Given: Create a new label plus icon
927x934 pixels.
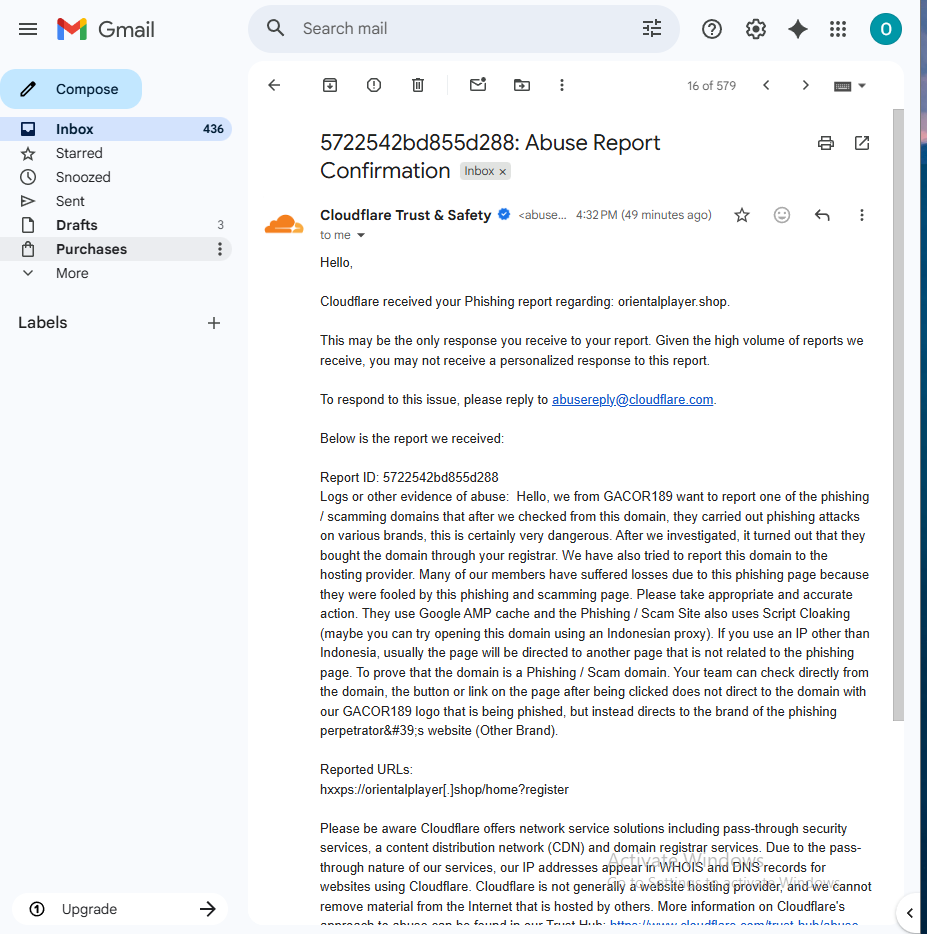Looking at the screenshot, I should coord(214,323).
